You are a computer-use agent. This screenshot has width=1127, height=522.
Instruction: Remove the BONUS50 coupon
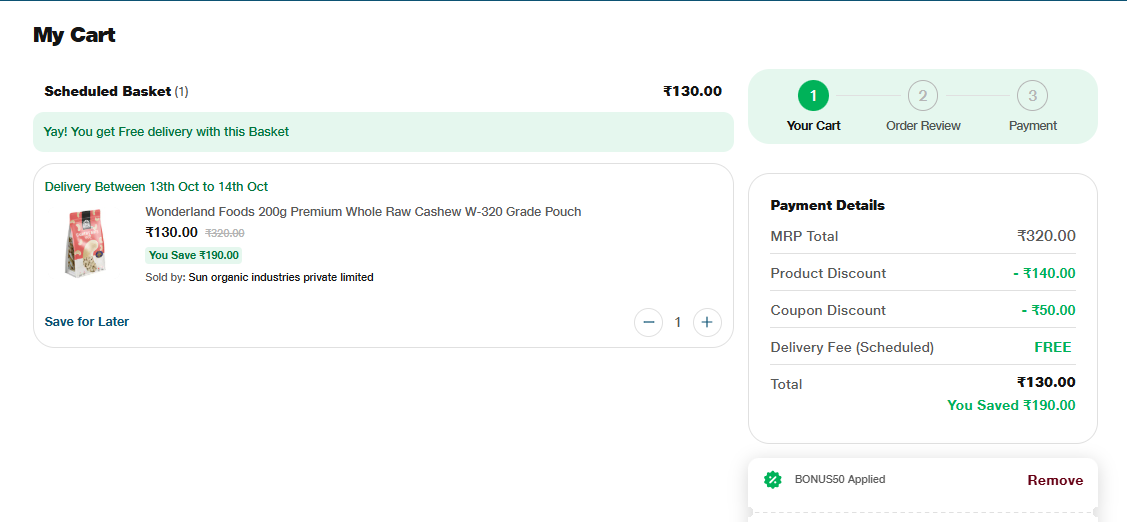click(1055, 481)
